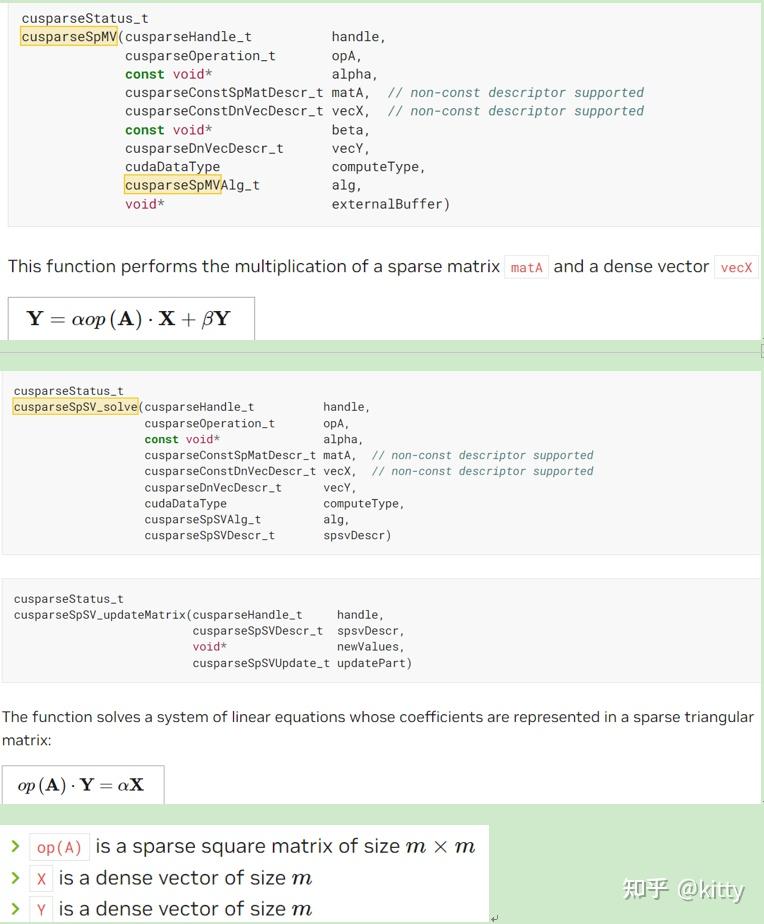Click the highlighted cusparseSpSV_solve function name
This screenshot has height=924, width=764.
pos(76,407)
